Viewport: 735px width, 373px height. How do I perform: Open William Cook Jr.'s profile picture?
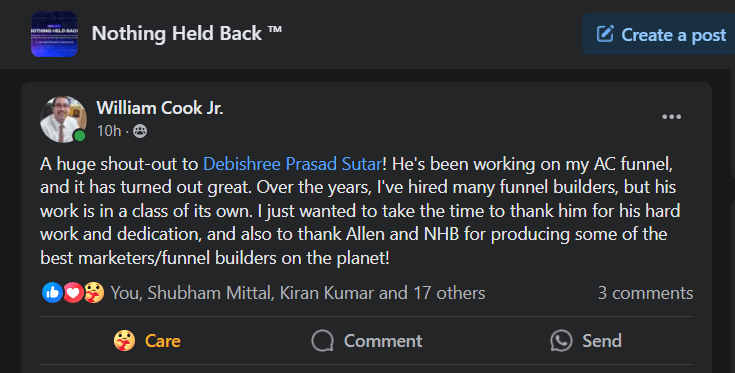pyautogui.click(x=63, y=119)
